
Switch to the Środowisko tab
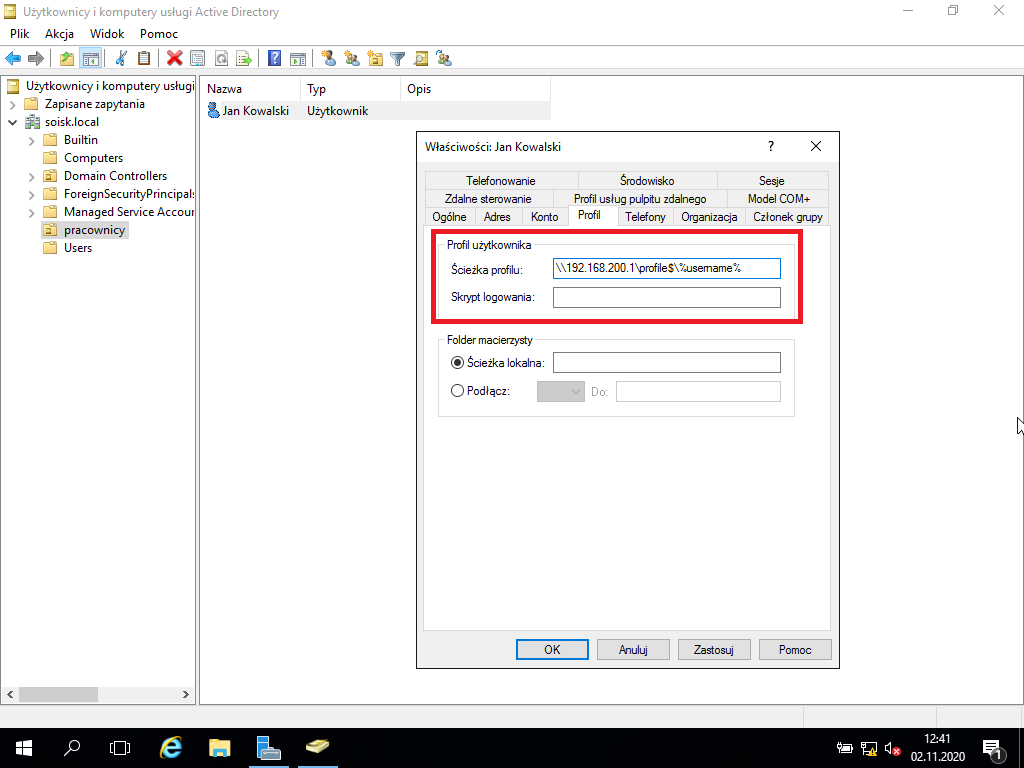point(647,181)
